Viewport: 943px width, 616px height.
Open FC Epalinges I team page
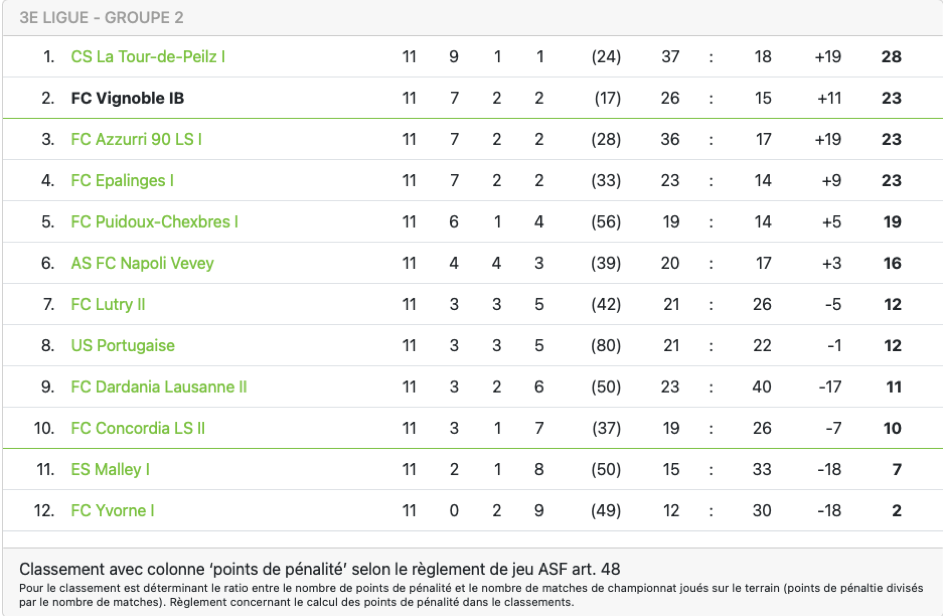coord(122,180)
